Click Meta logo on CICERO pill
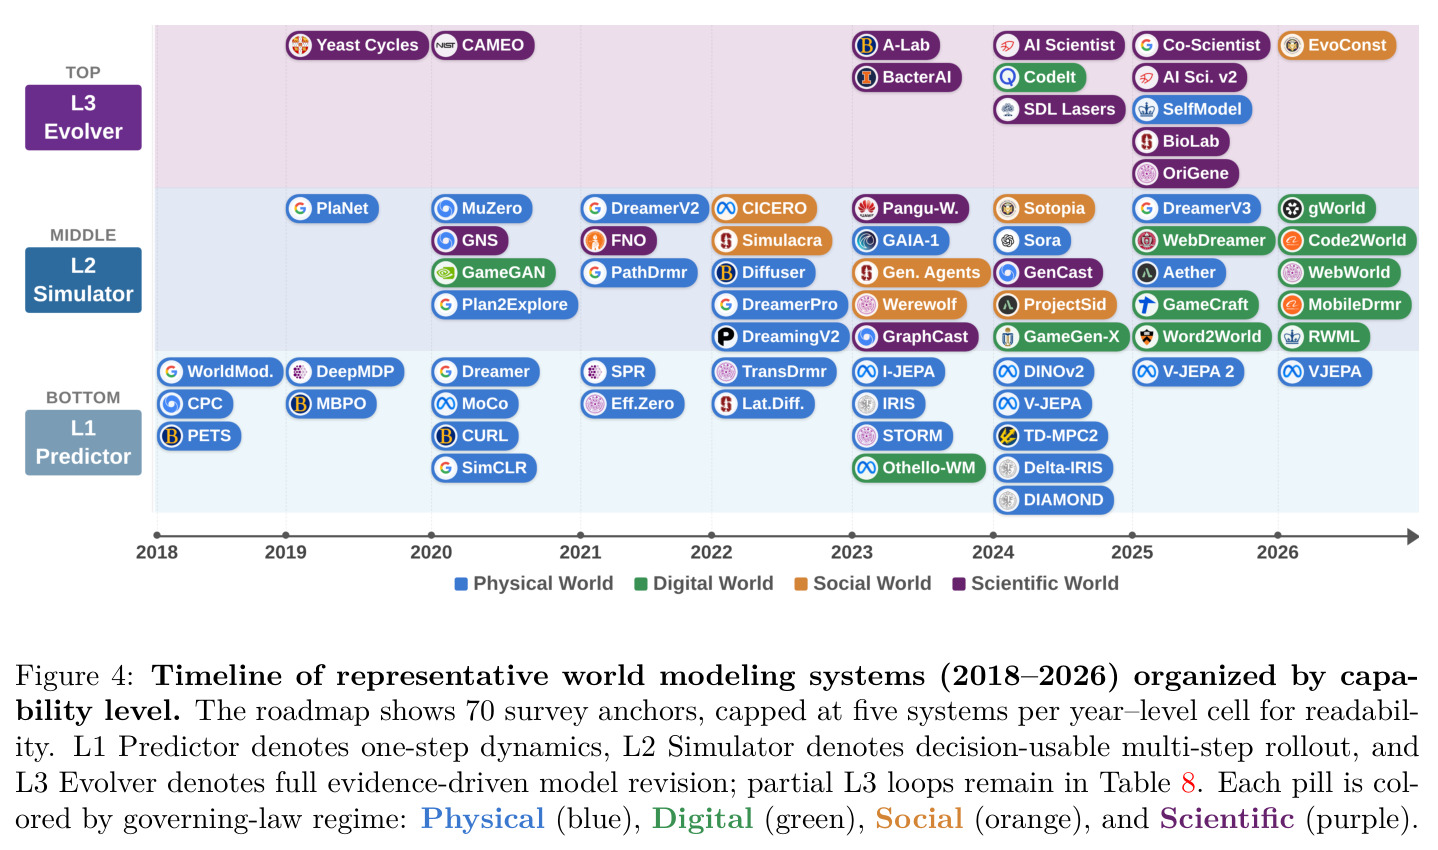Screen dimensions: 1438x850 pyautogui.click(x=726, y=208)
